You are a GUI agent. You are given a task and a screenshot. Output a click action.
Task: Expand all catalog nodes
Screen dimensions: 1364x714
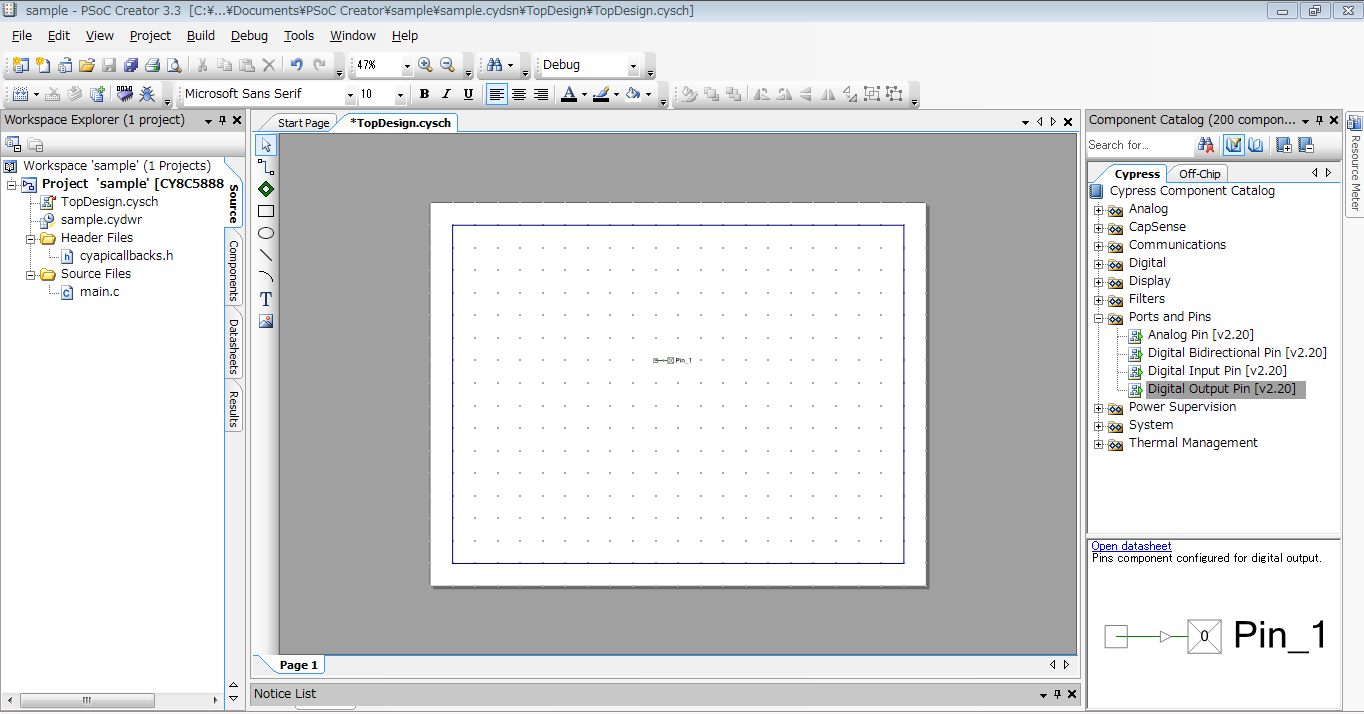pyautogui.click(x=1284, y=145)
